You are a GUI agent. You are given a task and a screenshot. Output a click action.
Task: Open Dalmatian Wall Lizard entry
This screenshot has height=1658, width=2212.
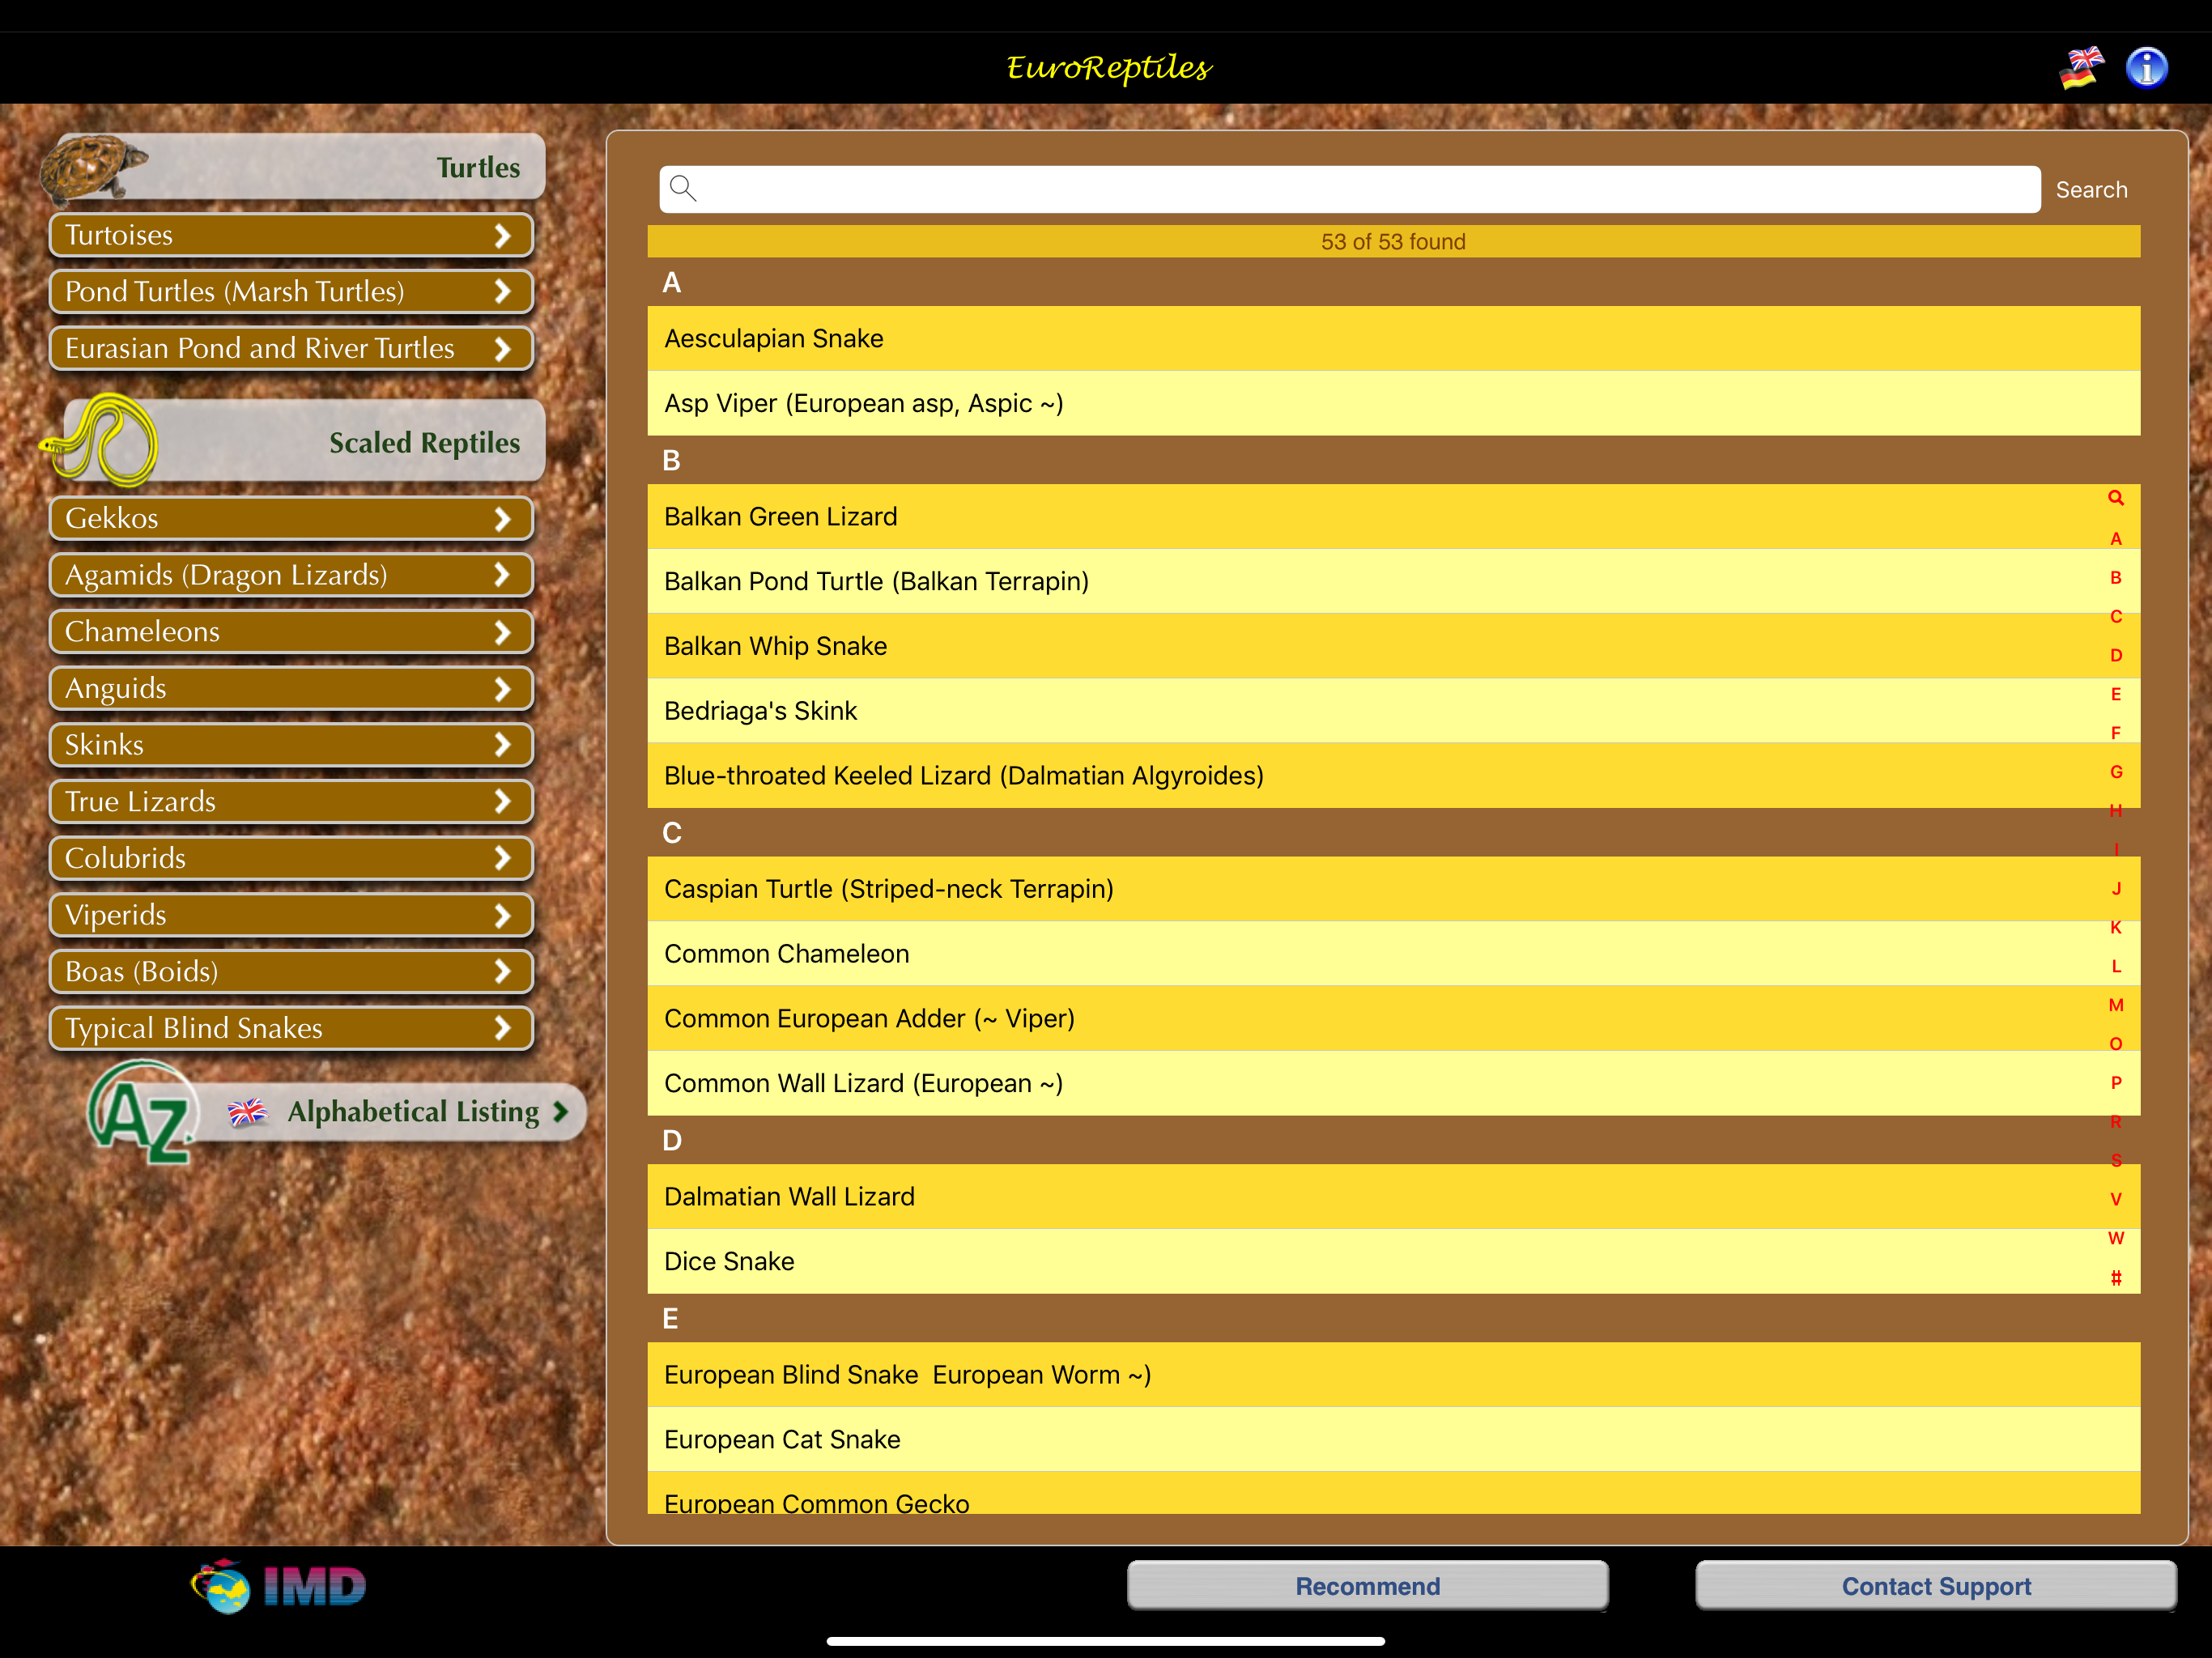coord(1394,1196)
